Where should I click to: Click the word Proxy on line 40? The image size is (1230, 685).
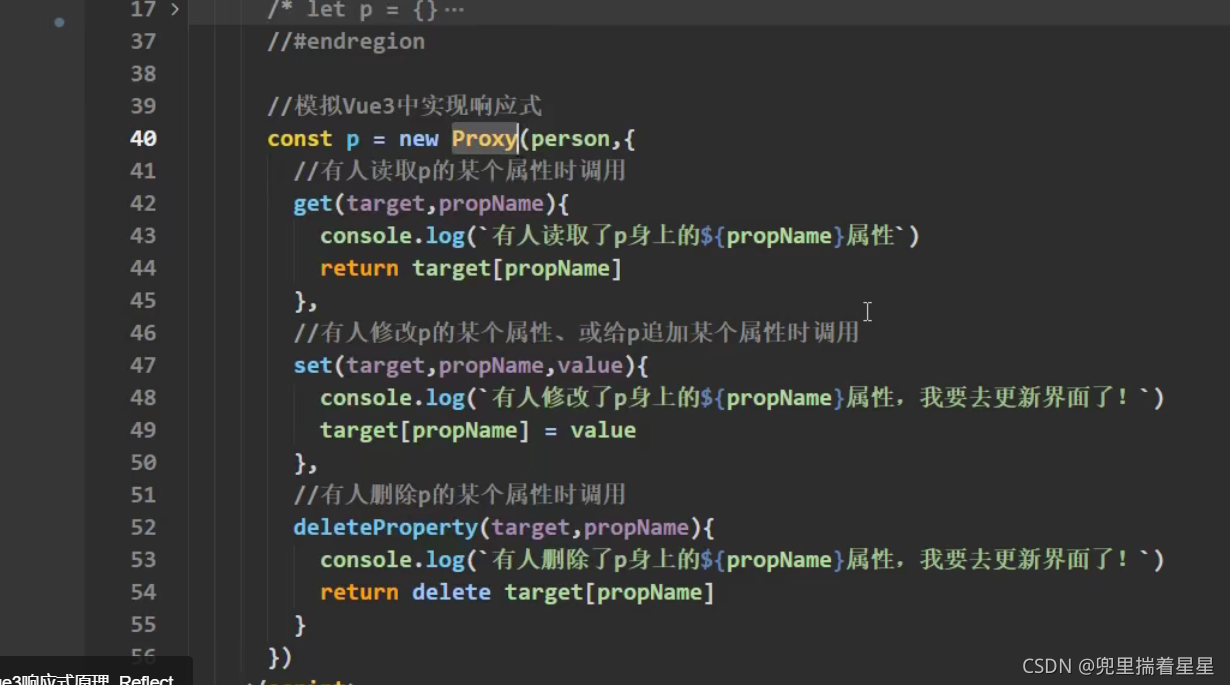coord(484,139)
